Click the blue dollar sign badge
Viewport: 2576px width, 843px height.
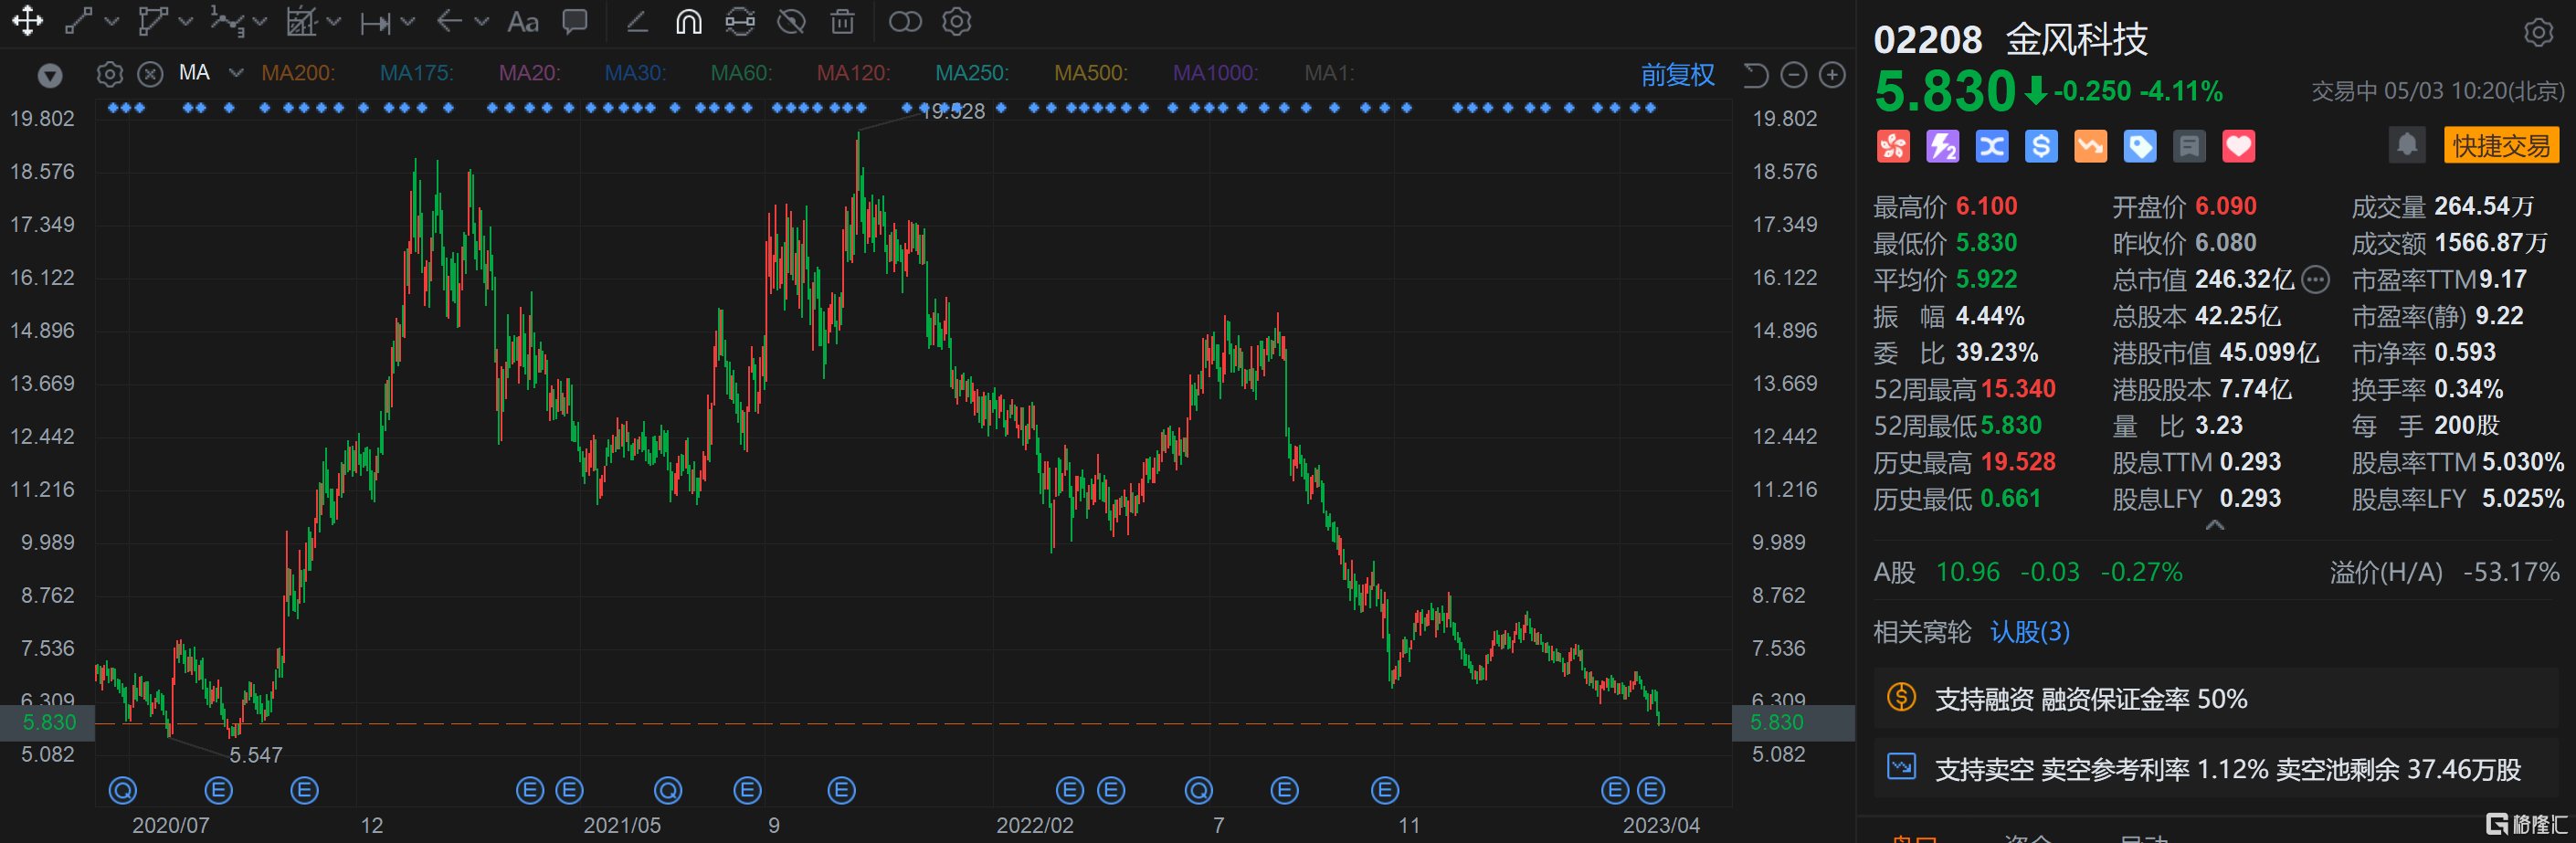click(2041, 147)
